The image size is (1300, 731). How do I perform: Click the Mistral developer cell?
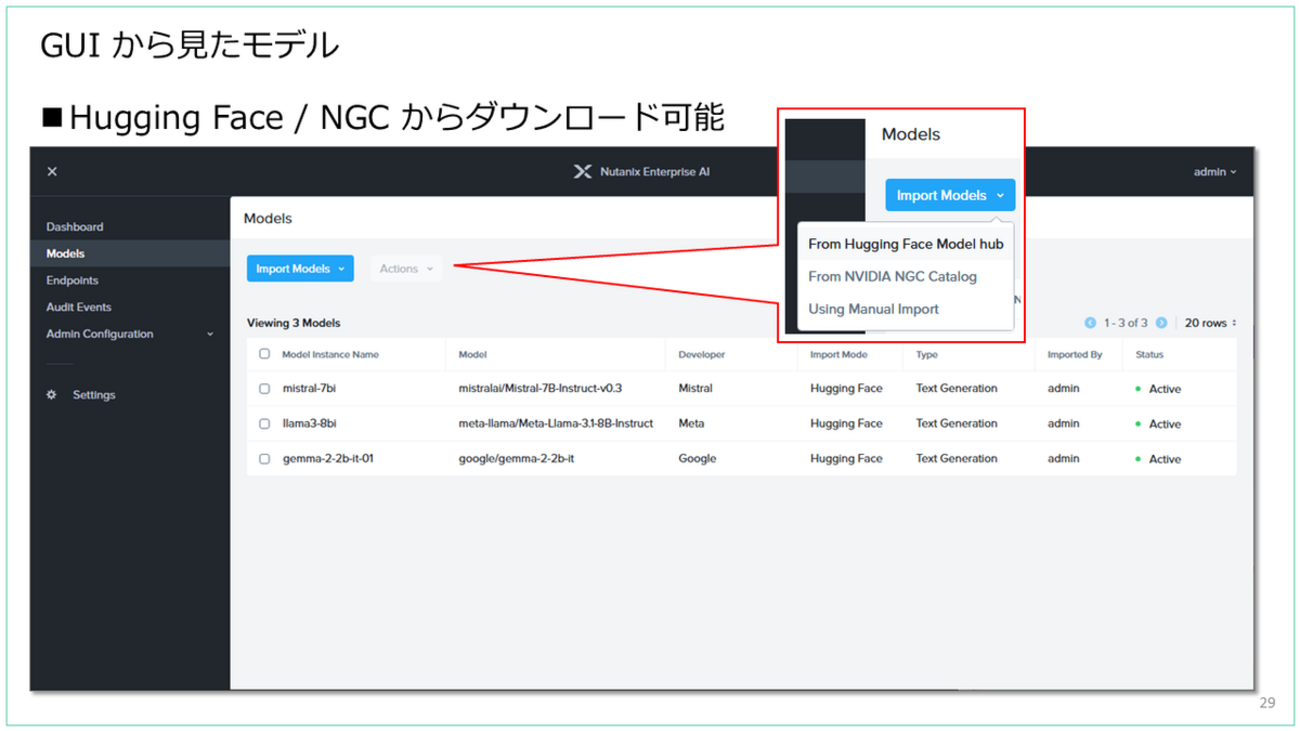click(x=696, y=389)
